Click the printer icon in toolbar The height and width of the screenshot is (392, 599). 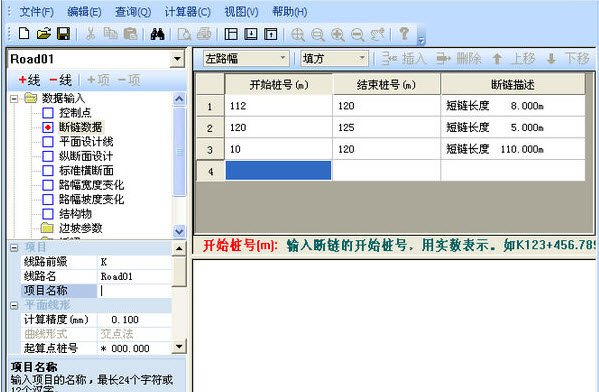point(204,34)
